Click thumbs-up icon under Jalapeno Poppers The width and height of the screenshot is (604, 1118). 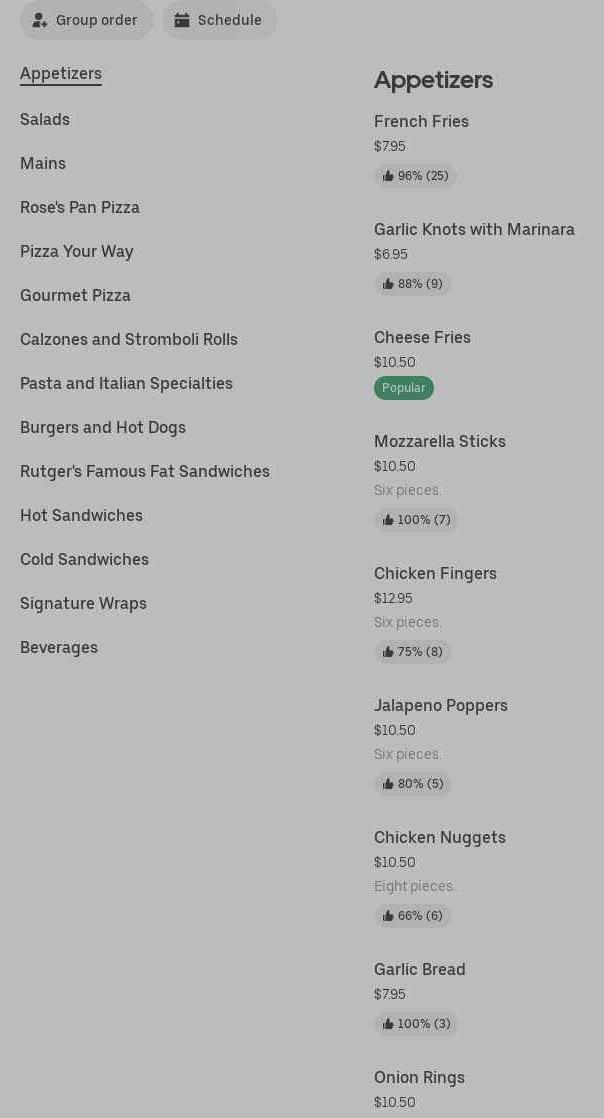pyautogui.click(x=388, y=784)
